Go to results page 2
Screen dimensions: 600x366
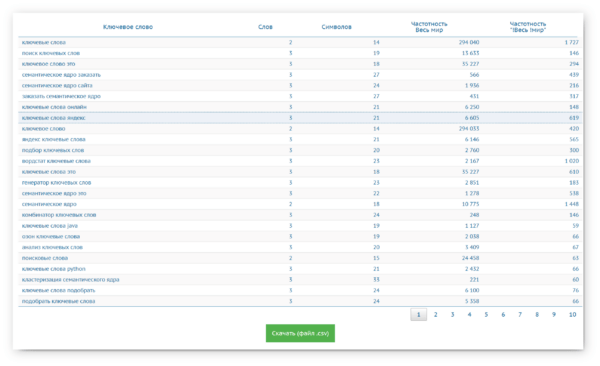click(x=435, y=315)
